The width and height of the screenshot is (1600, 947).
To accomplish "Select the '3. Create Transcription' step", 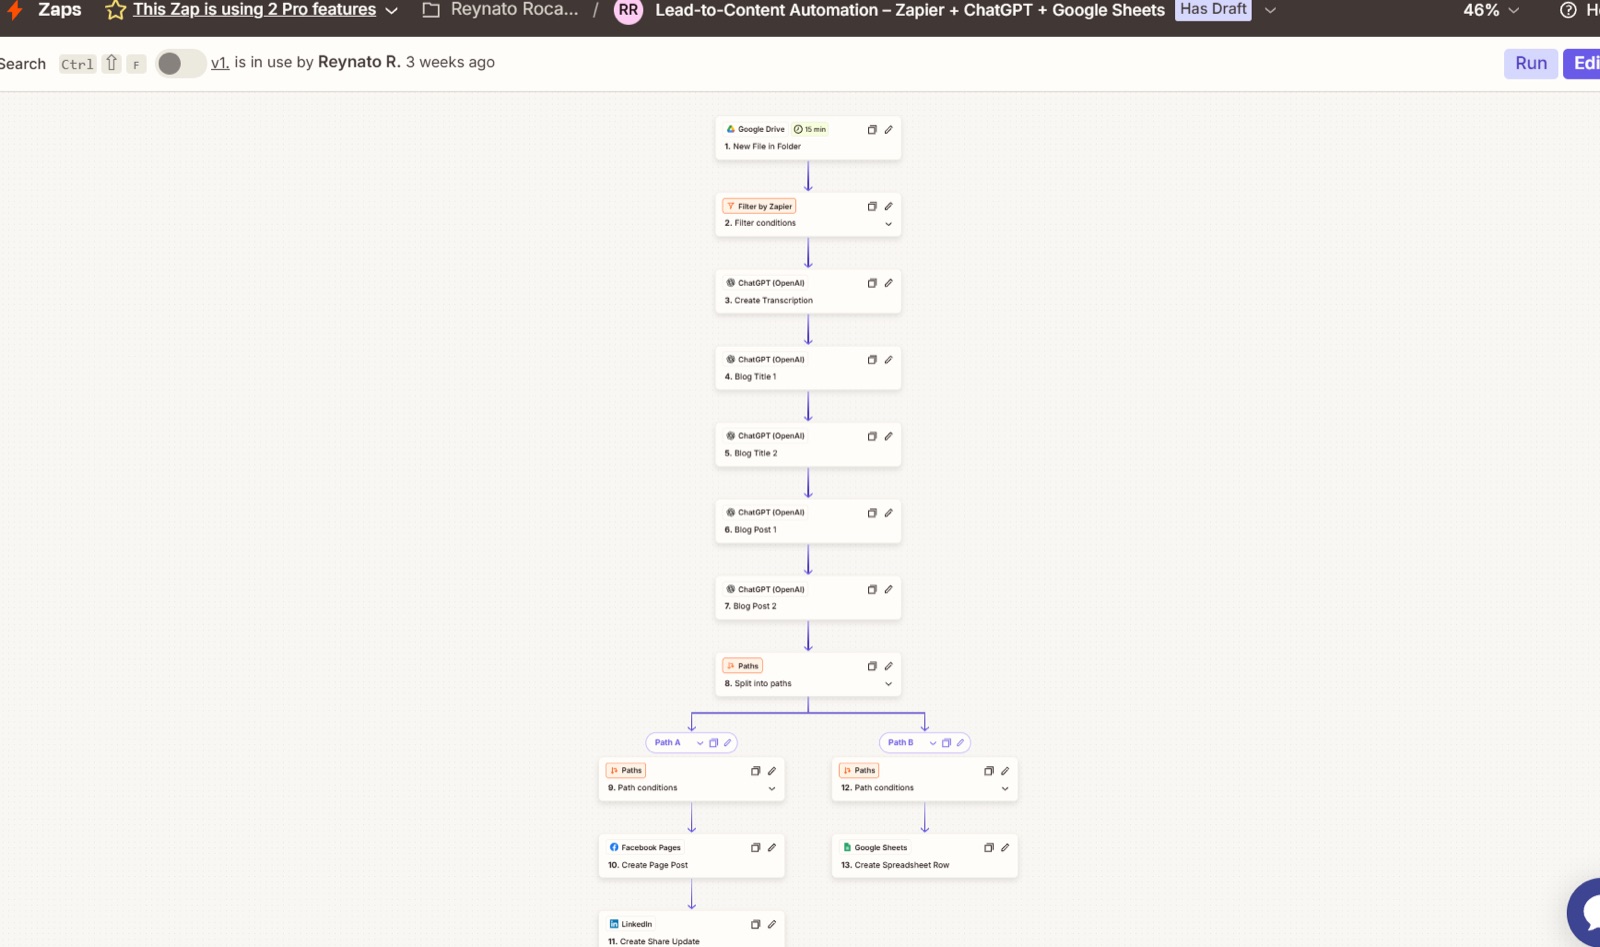I will (x=808, y=292).
